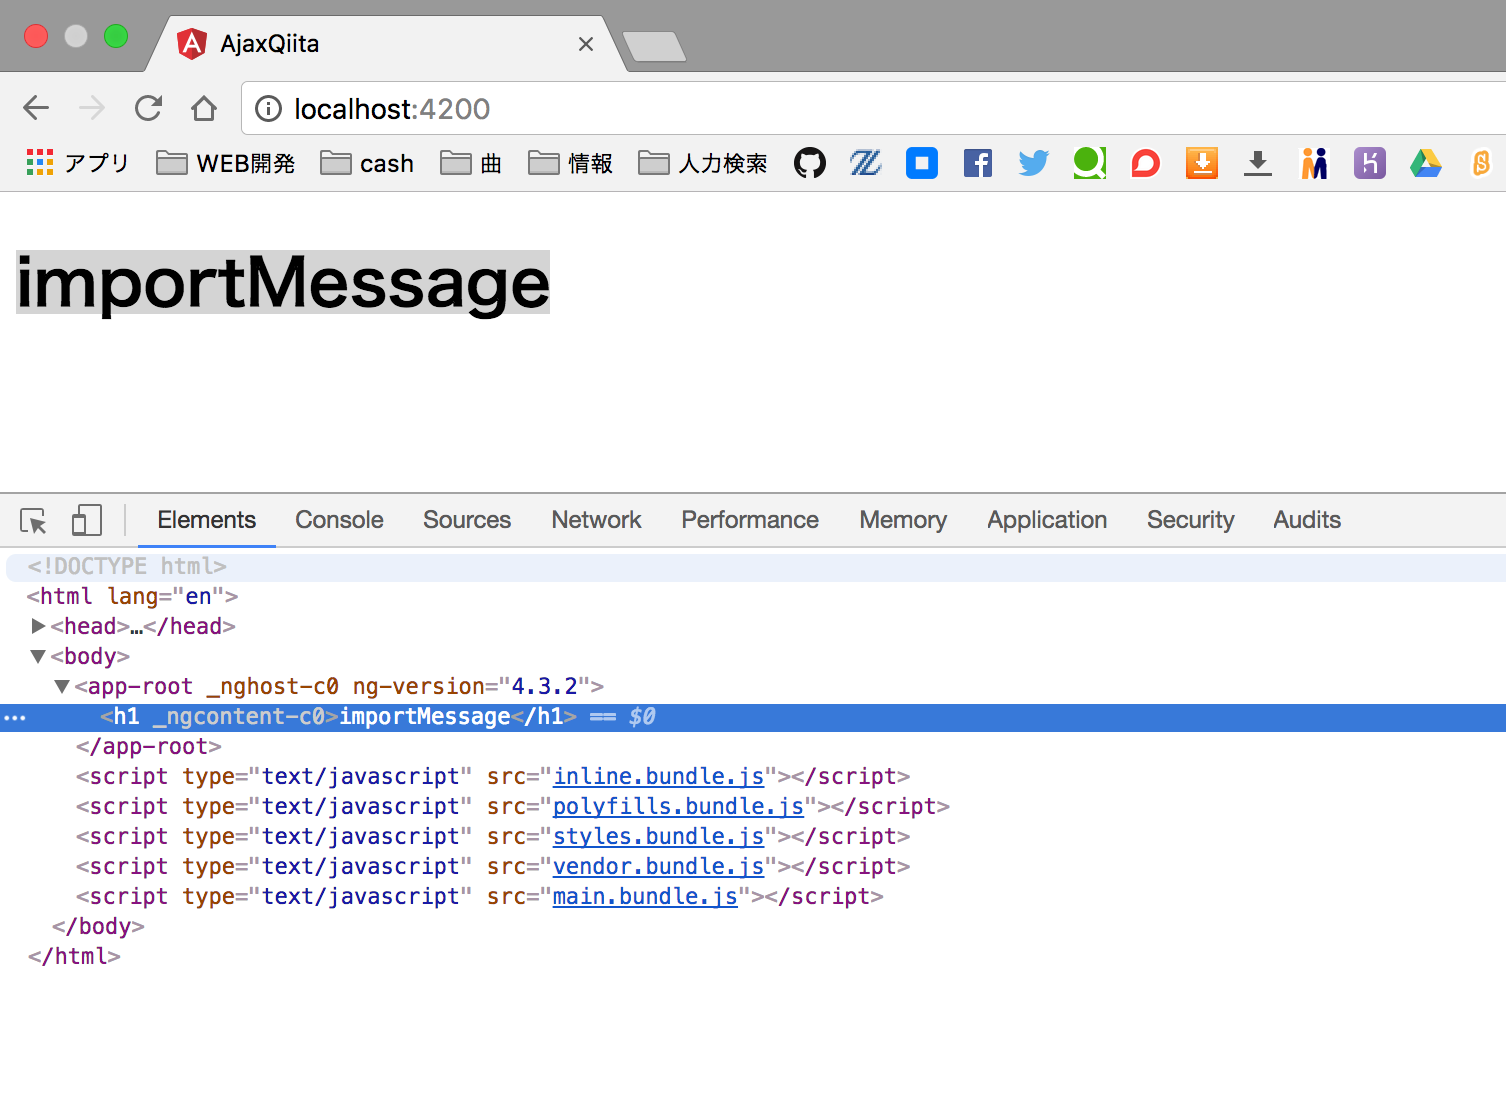
Task: Close the AjaxQiita tab
Action: [586, 44]
